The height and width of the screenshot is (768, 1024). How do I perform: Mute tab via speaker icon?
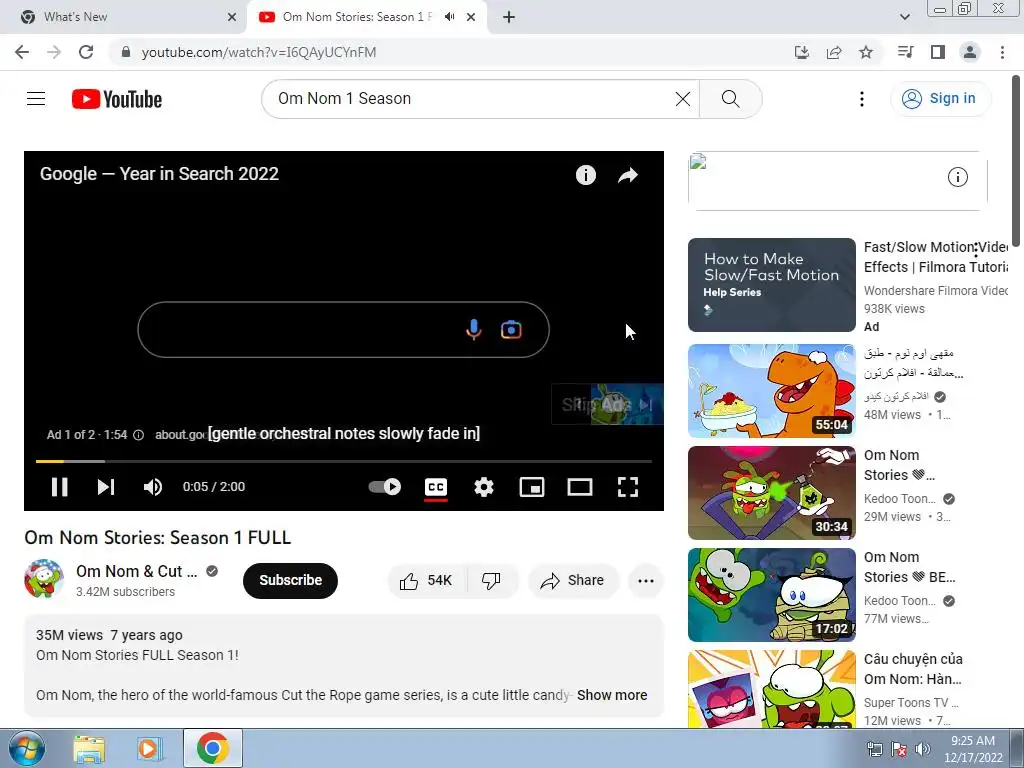coord(449,17)
